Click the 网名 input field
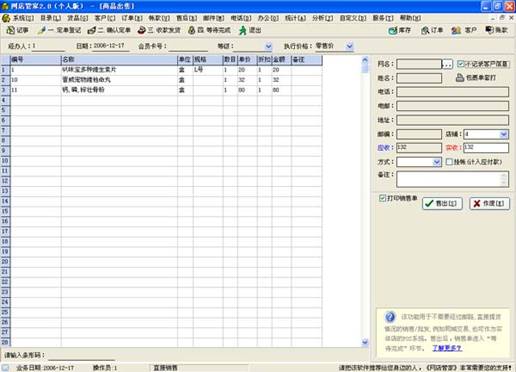This screenshot has width=516, height=372. (419, 64)
